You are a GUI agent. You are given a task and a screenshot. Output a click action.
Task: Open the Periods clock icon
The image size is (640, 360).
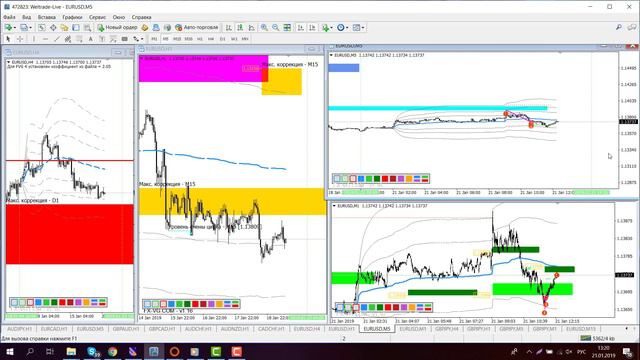(340, 28)
